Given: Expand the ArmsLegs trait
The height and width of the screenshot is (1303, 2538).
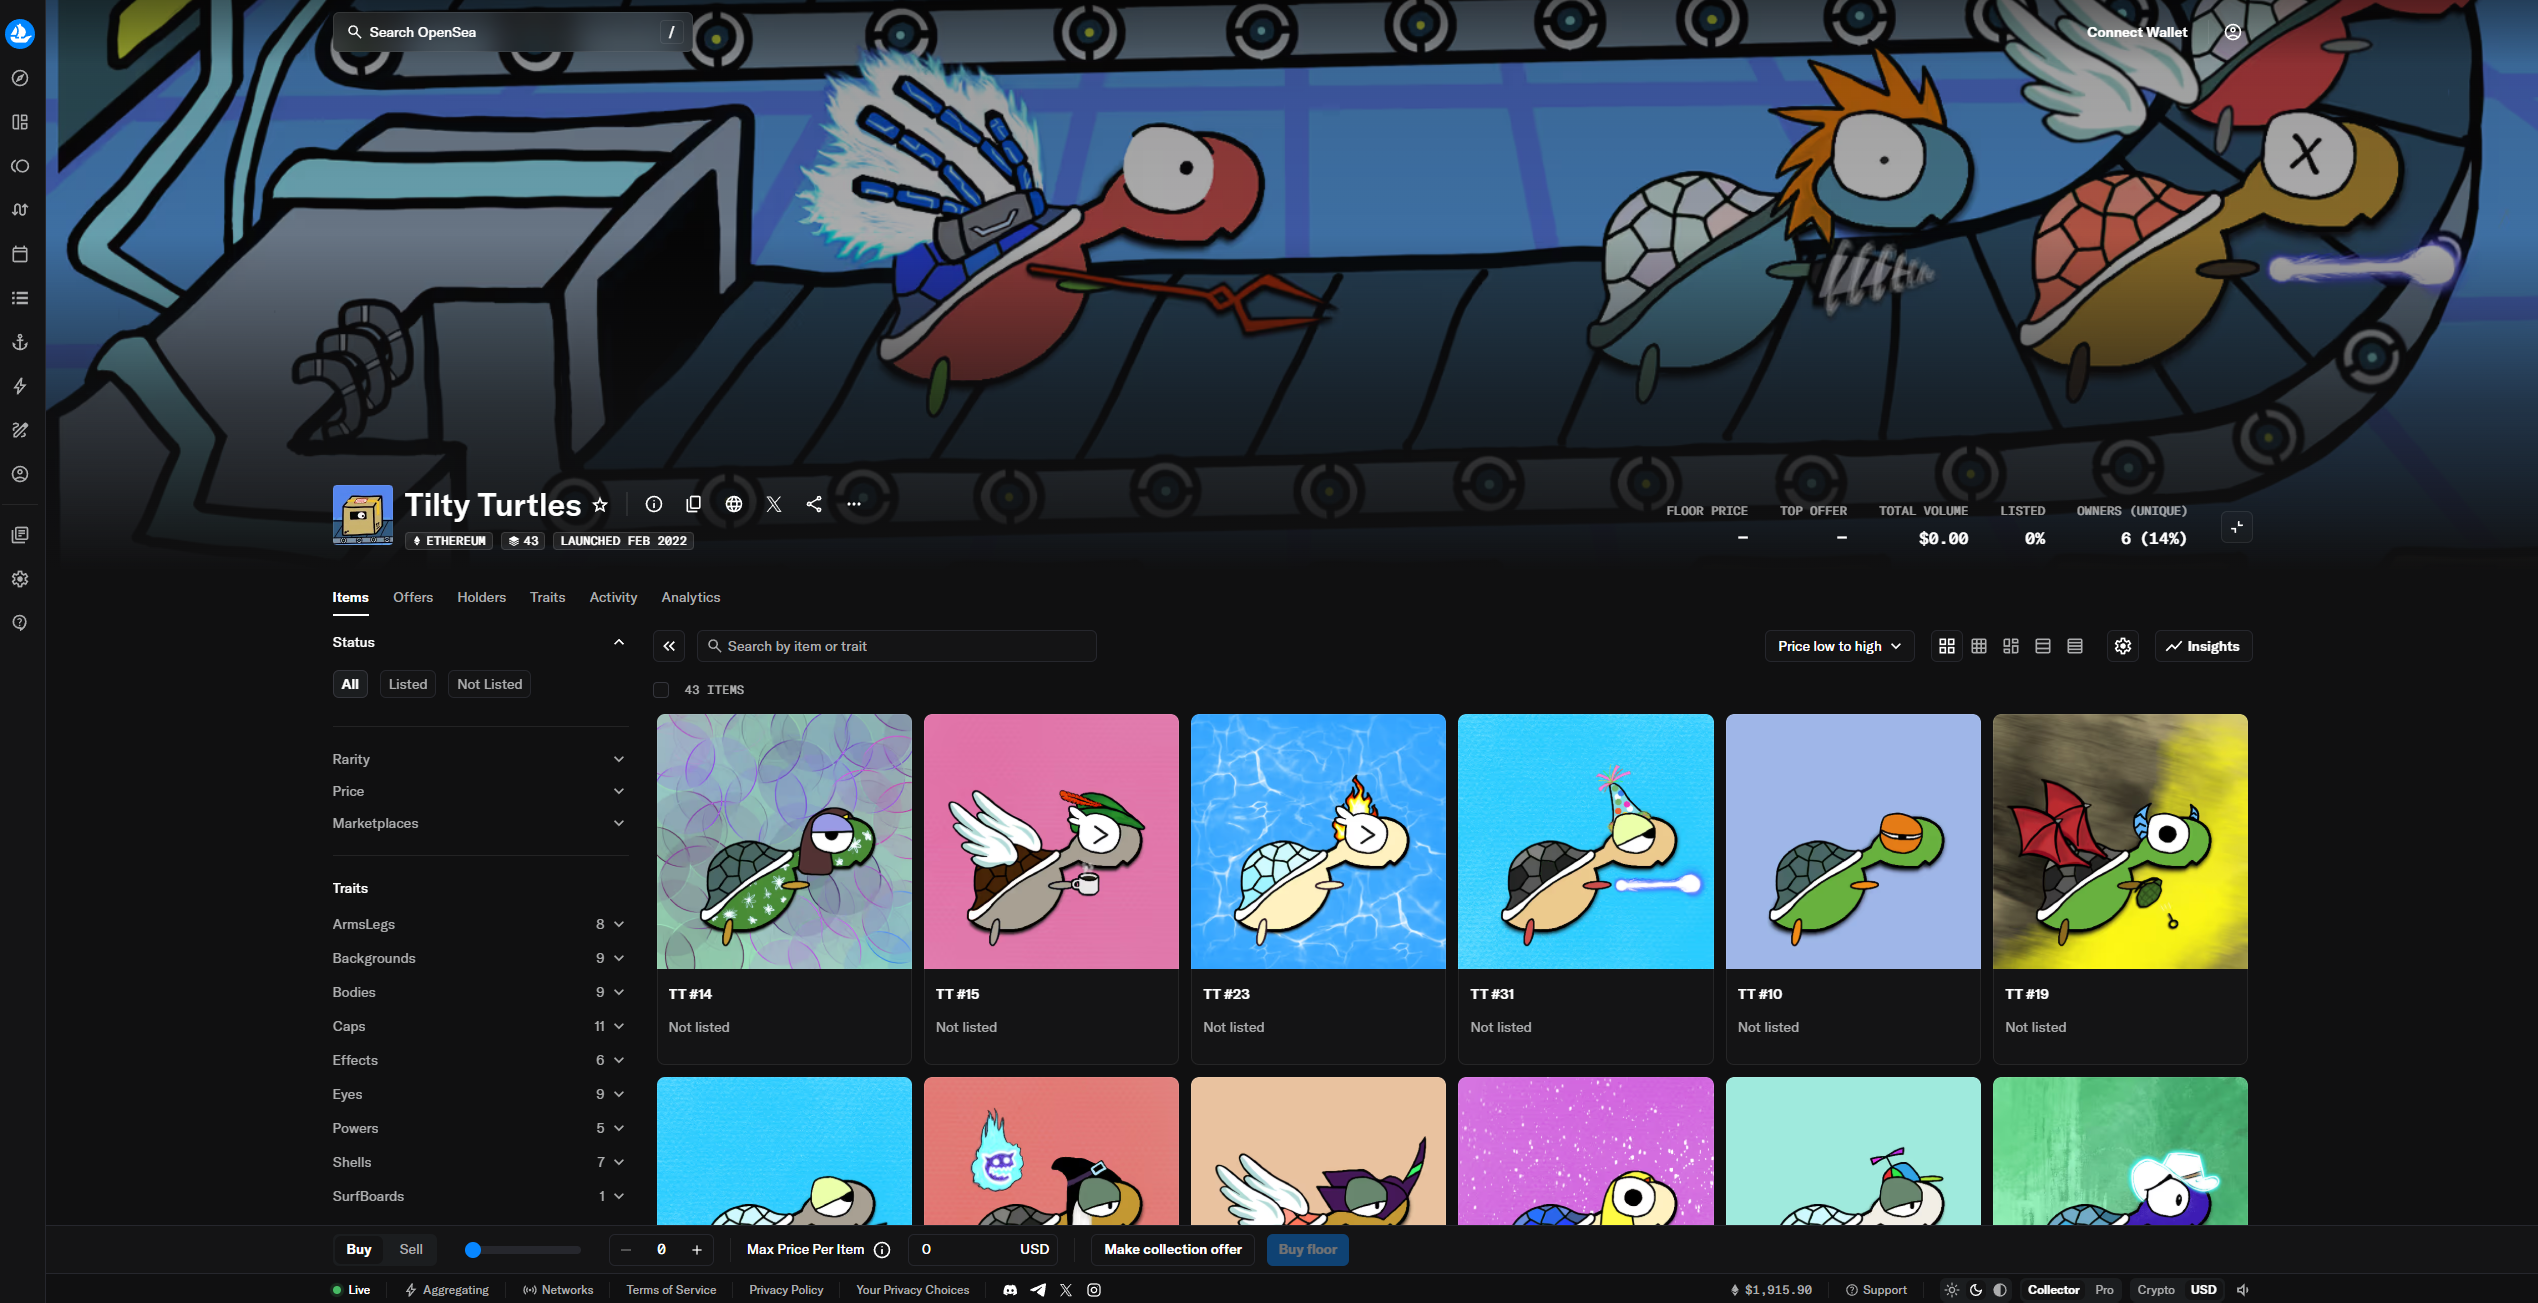Looking at the screenshot, I should pyautogui.click(x=479, y=924).
